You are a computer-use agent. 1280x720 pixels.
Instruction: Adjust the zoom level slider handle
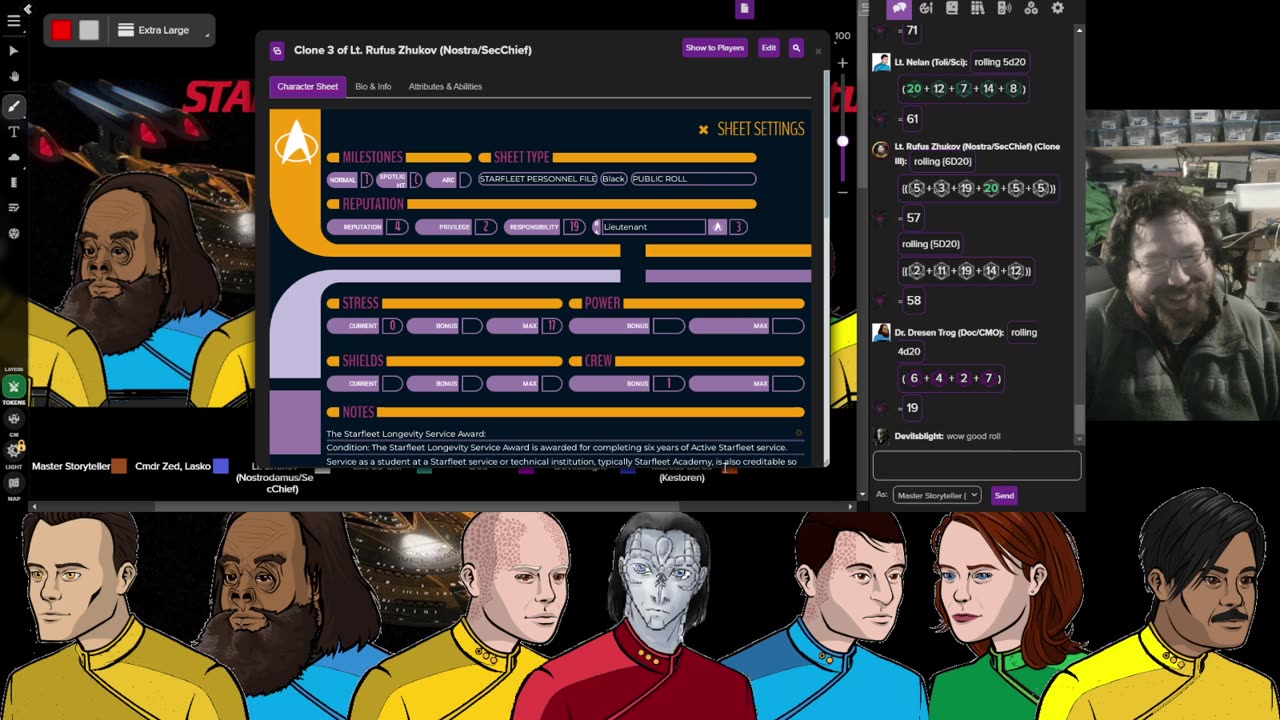click(842, 141)
